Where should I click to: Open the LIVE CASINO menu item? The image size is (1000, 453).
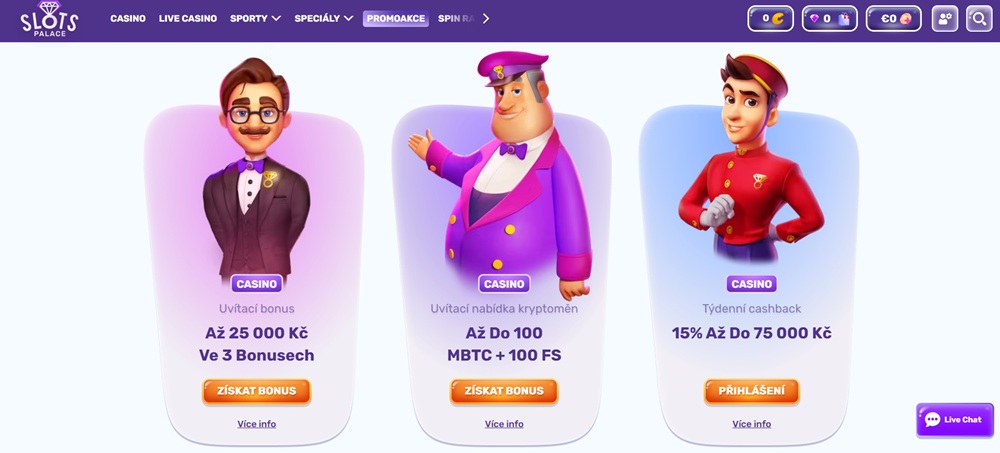coord(188,19)
